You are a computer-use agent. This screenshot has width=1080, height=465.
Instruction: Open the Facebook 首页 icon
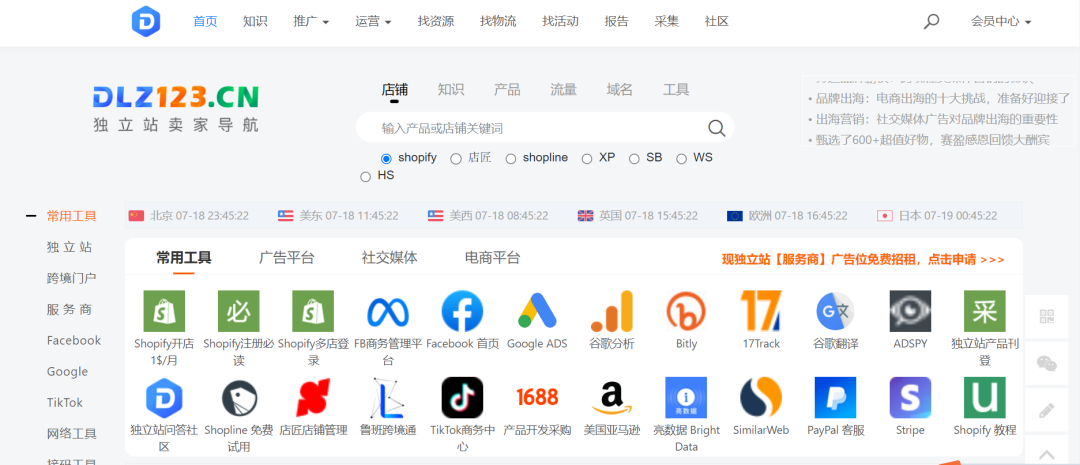pos(462,311)
